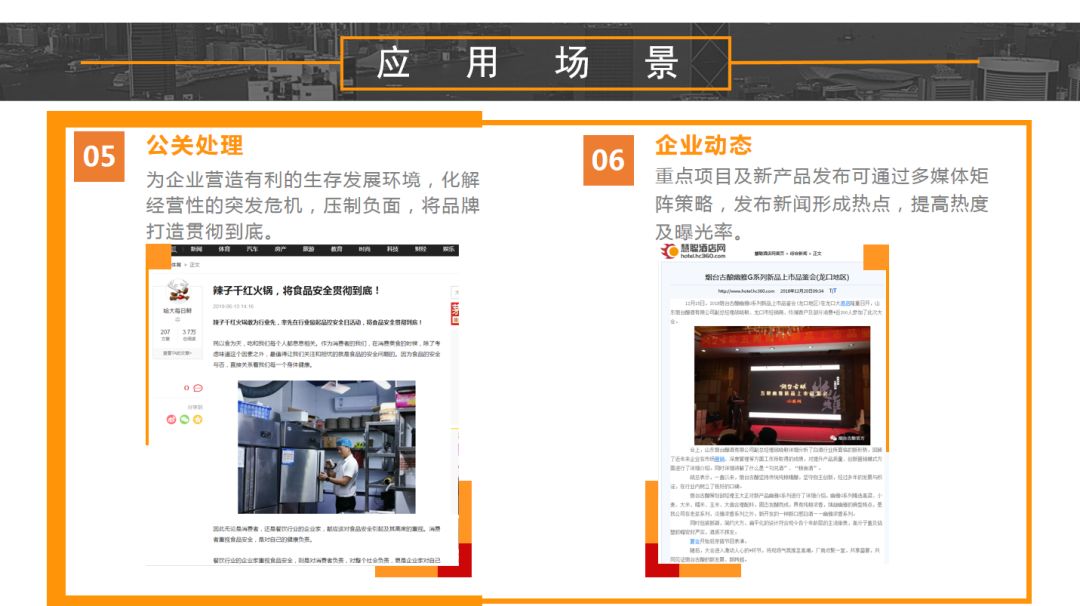Open the 汽车 tab in the nav bar
Image resolution: width=1080 pixels, height=606 pixels.
click(x=252, y=249)
